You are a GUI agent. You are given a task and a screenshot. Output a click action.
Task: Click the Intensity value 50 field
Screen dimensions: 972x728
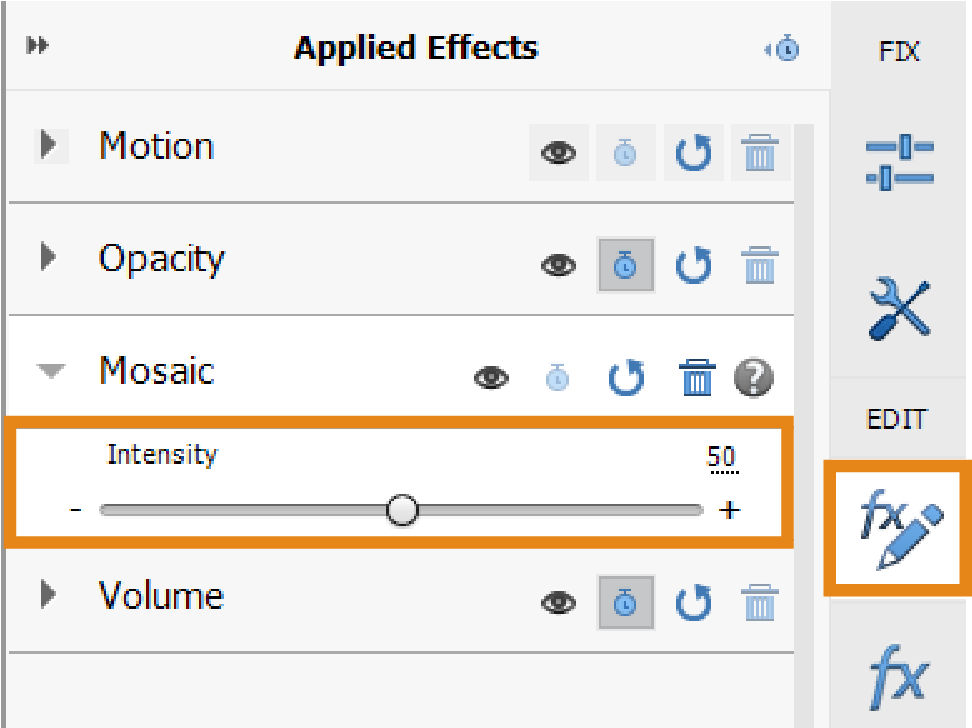tap(721, 458)
